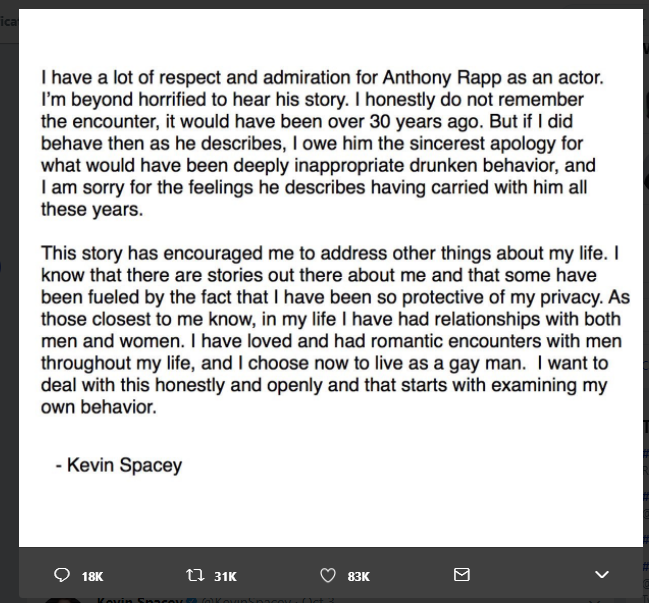Viewport: 649px width, 603px height.
Task: Click the 31K retweets count
Action: point(225,577)
